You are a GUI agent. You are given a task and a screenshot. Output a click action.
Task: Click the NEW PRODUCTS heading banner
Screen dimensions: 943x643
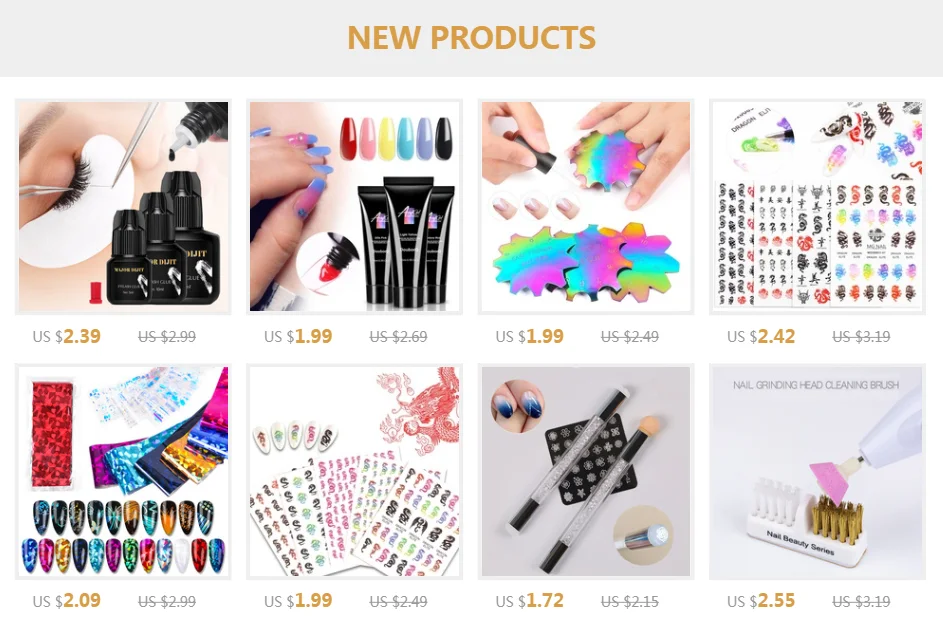click(472, 37)
